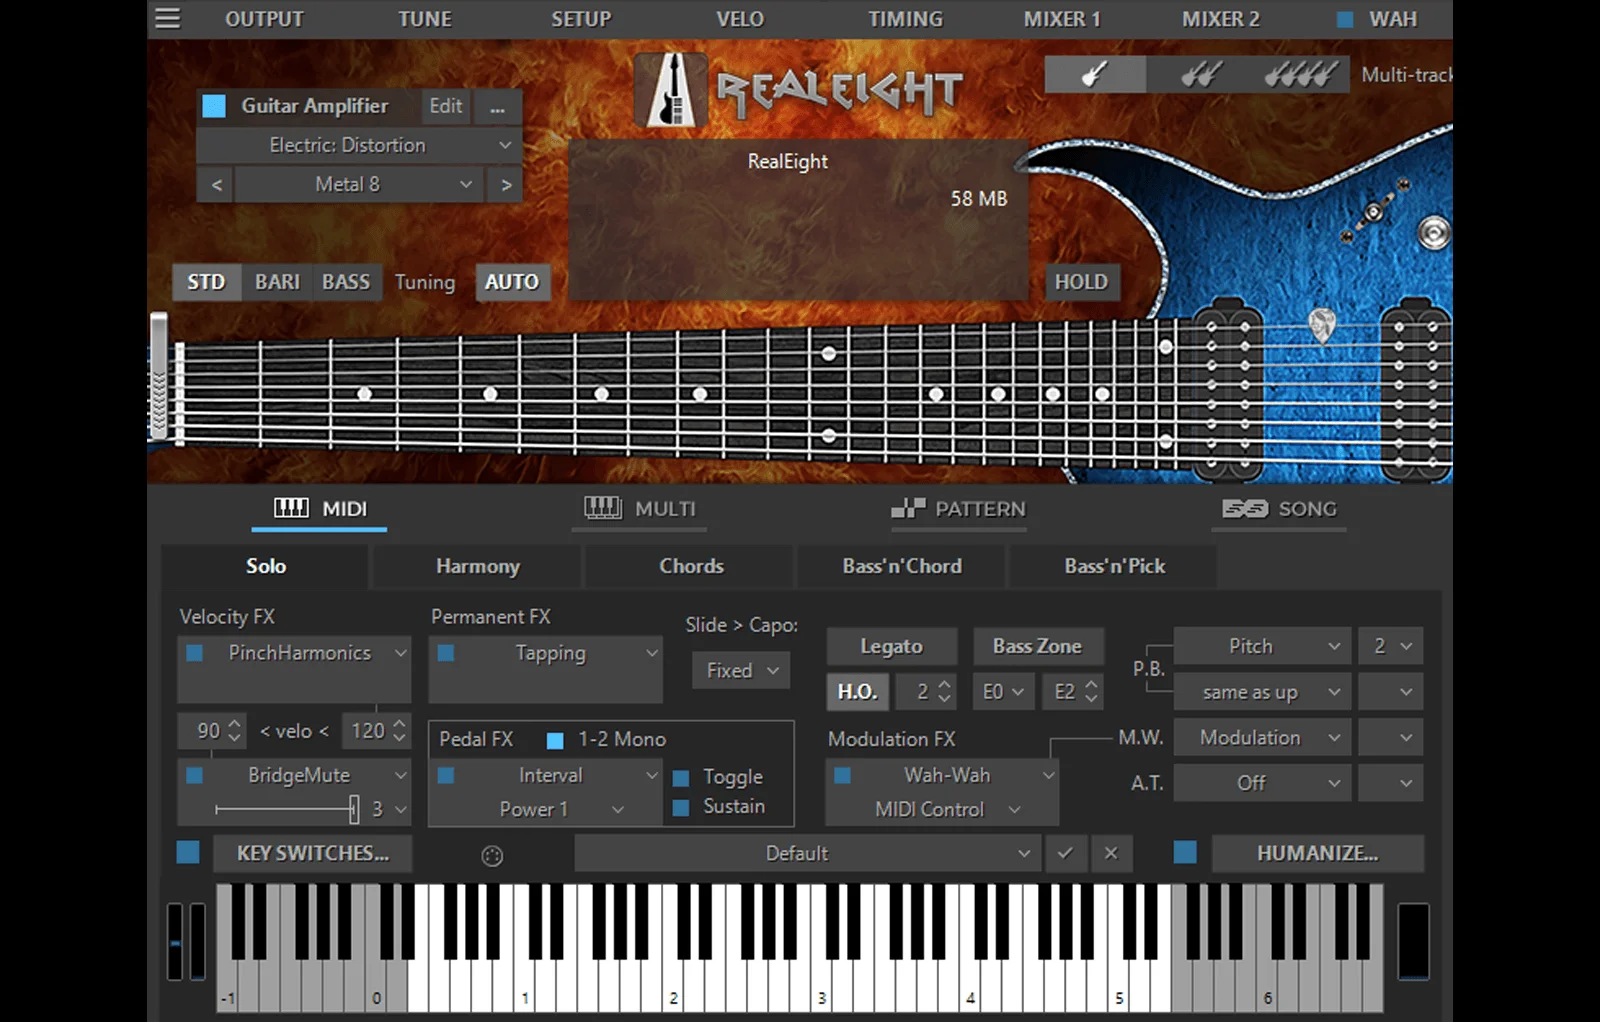The width and height of the screenshot is (1600, 1022).
Task: Select the single guitar track mode icon
Action: pos(1094,74)
